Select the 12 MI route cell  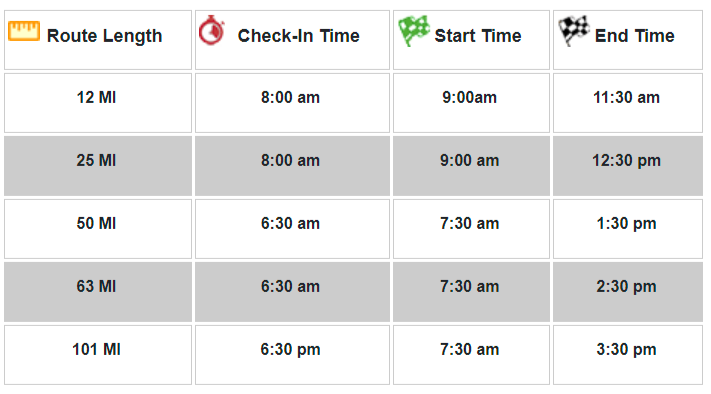(x=98, y=103)
